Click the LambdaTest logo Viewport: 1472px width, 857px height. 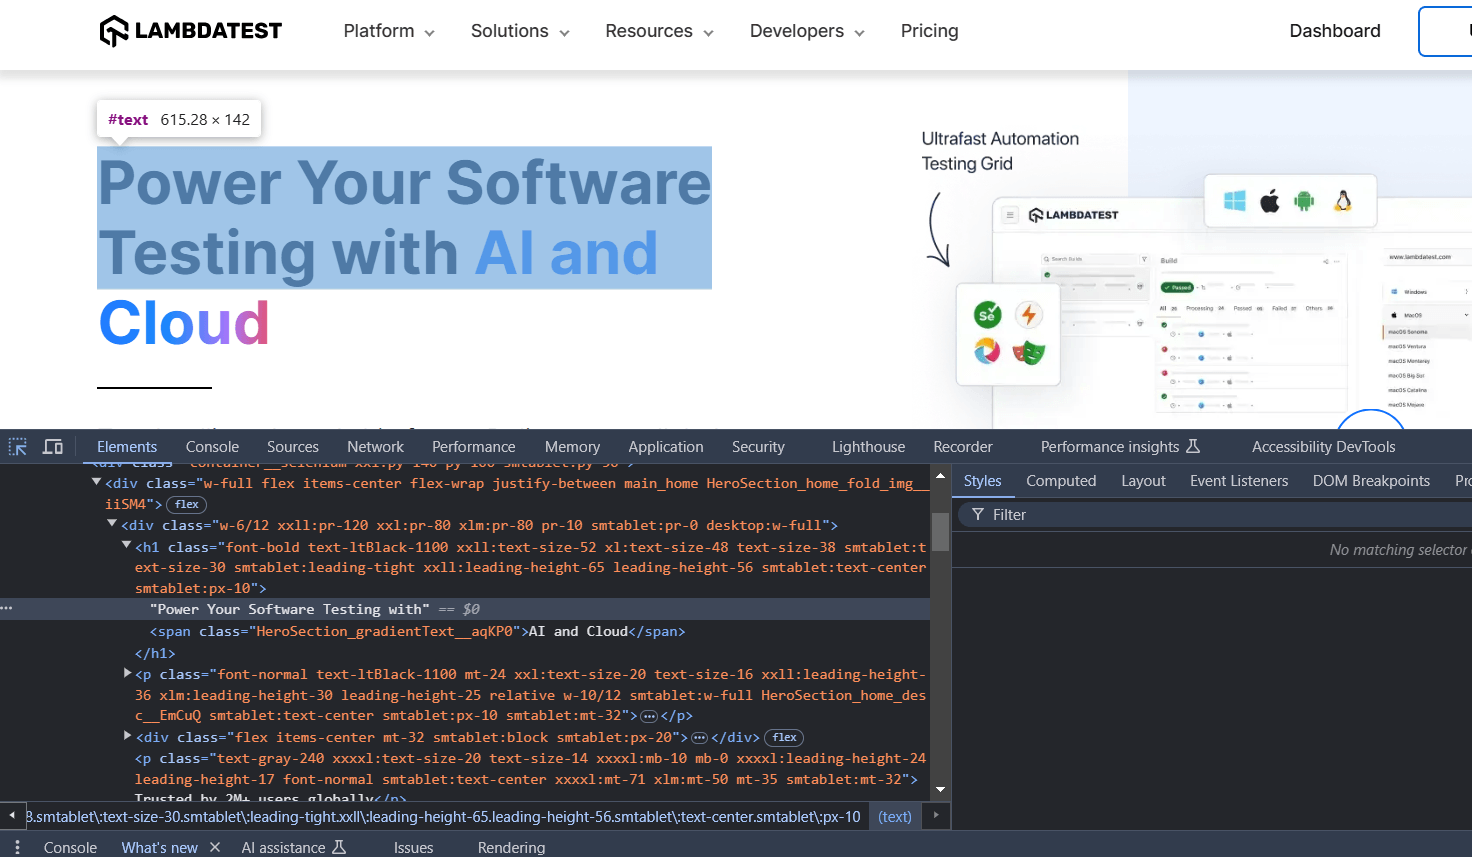[190, 30]
